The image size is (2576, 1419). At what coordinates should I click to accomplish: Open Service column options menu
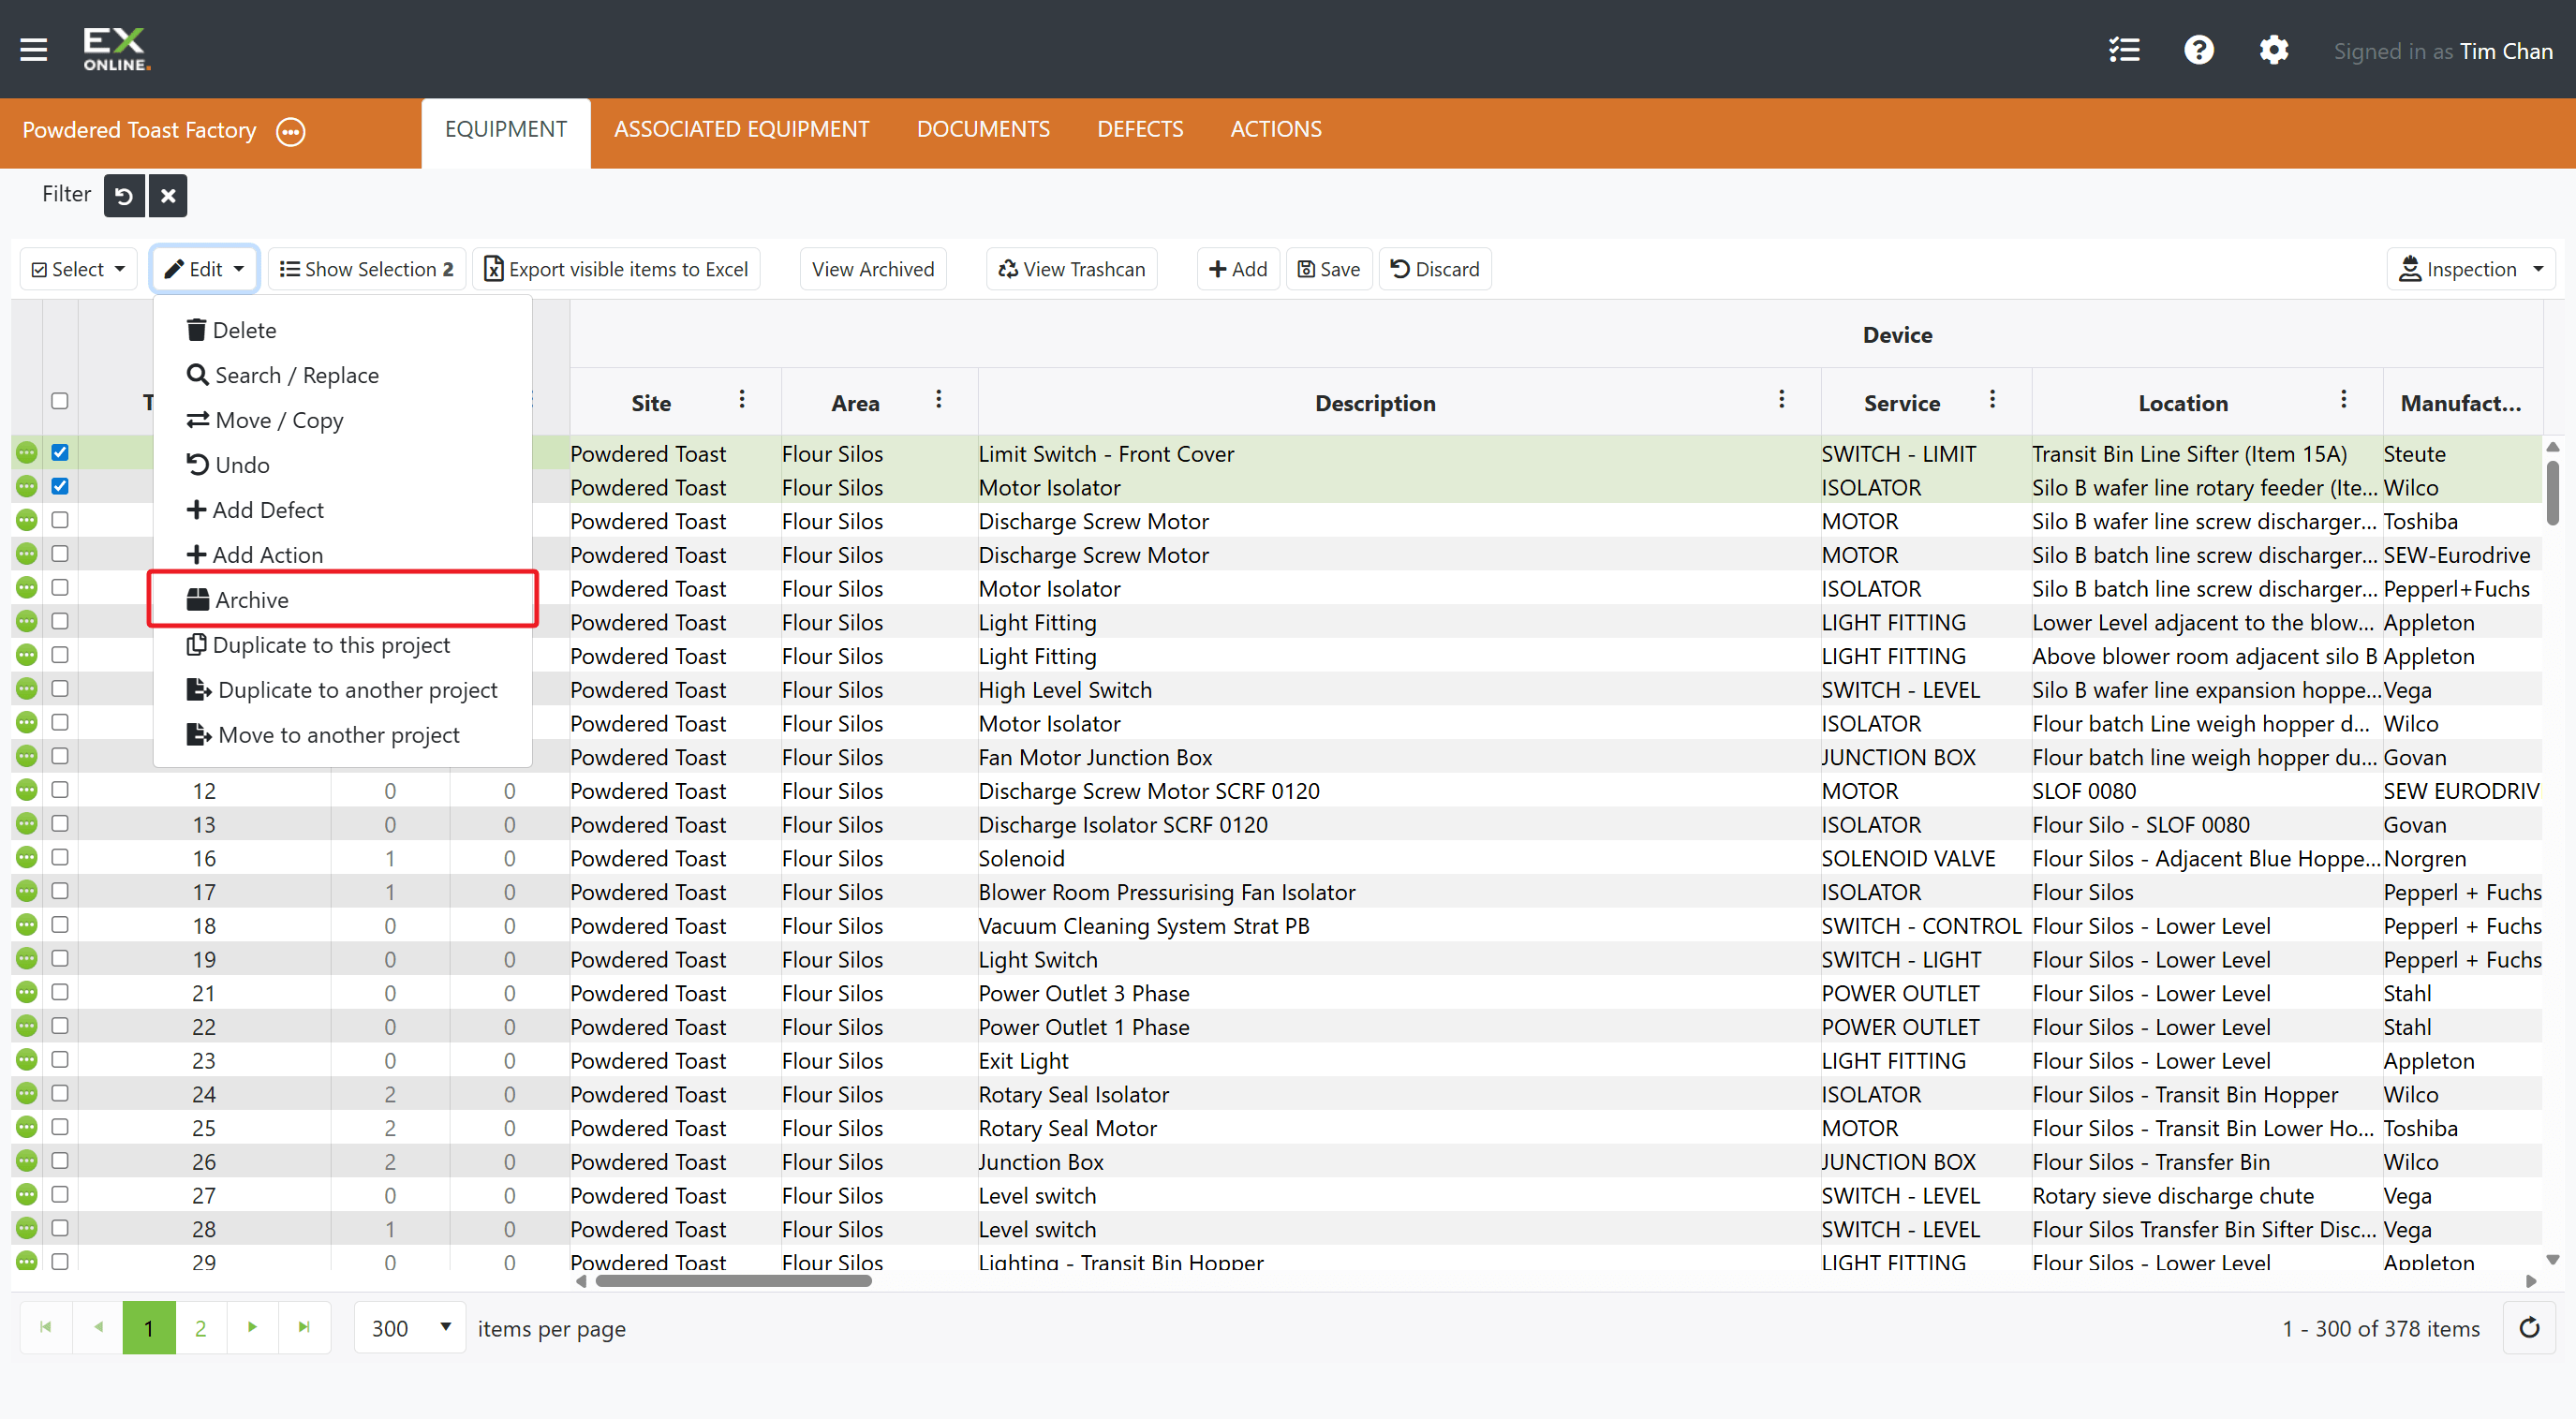click(x=1992, y=400)
